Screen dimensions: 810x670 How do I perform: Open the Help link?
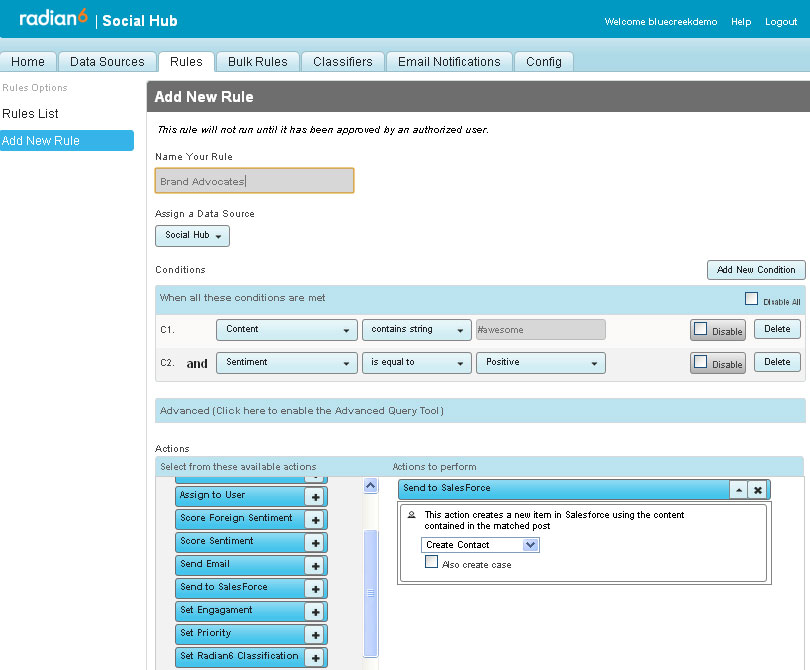741,22
